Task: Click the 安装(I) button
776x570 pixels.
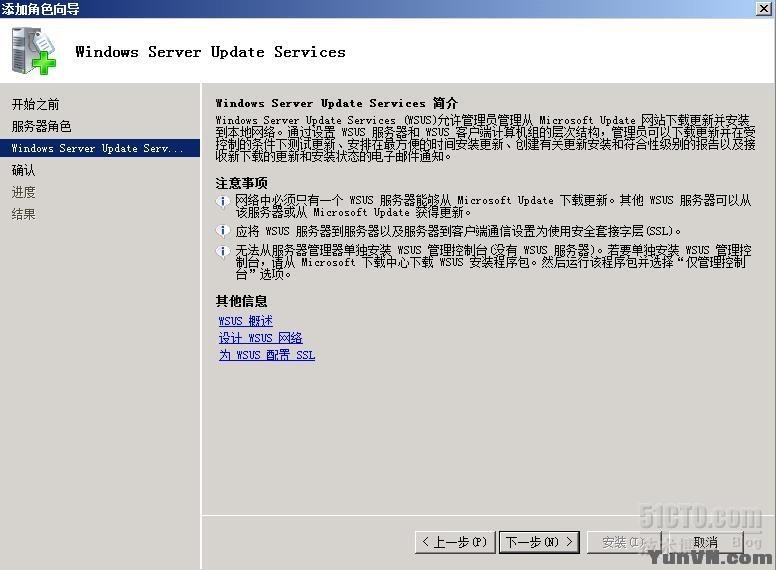Action: click(624, 542)
